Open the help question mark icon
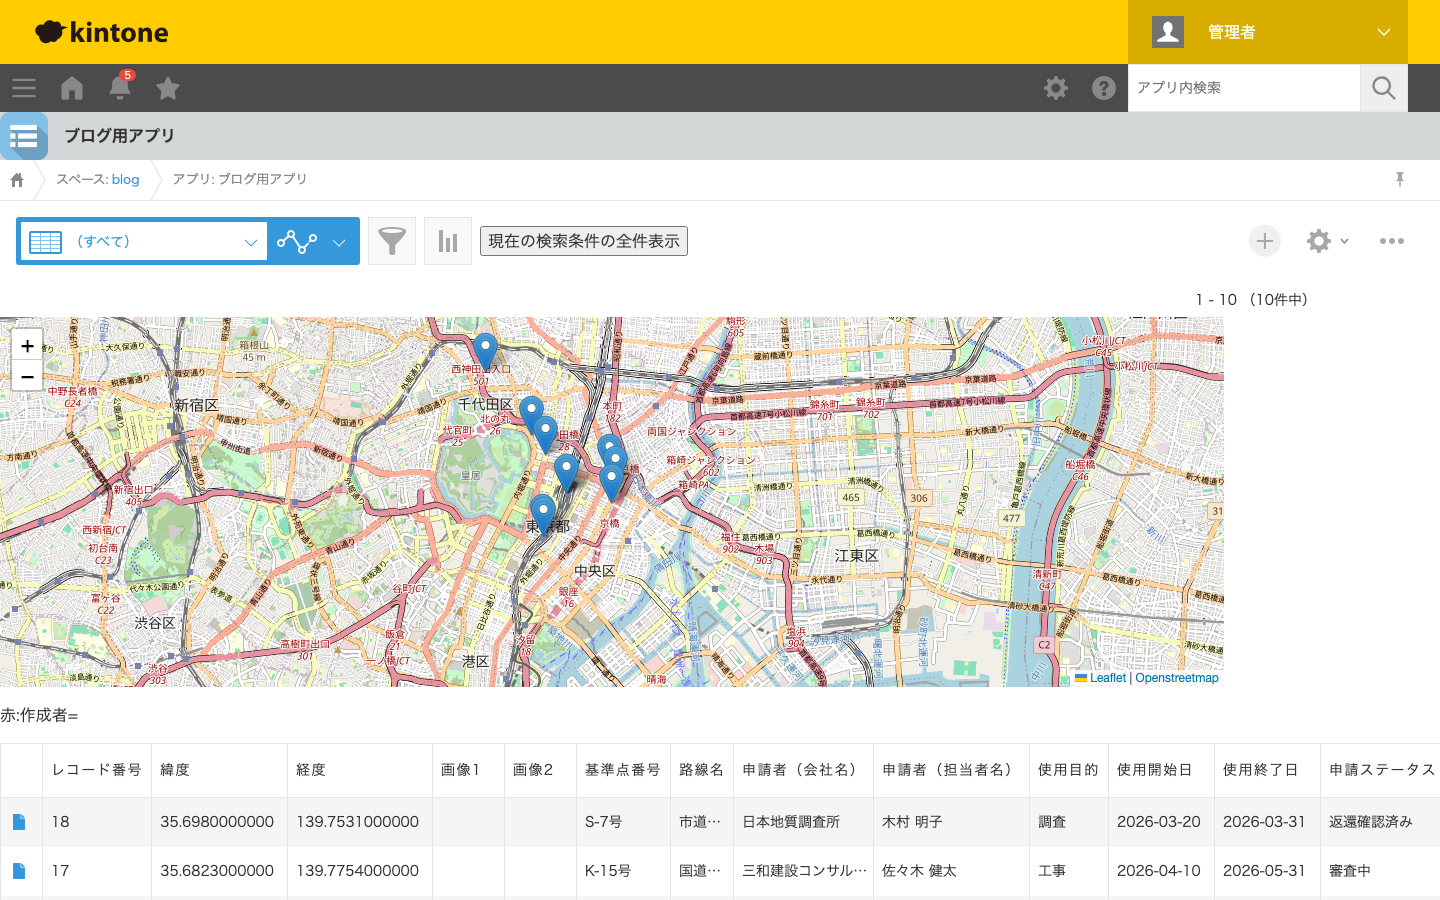Viewport: 1440px width, 900px height. coord(1104,88)
